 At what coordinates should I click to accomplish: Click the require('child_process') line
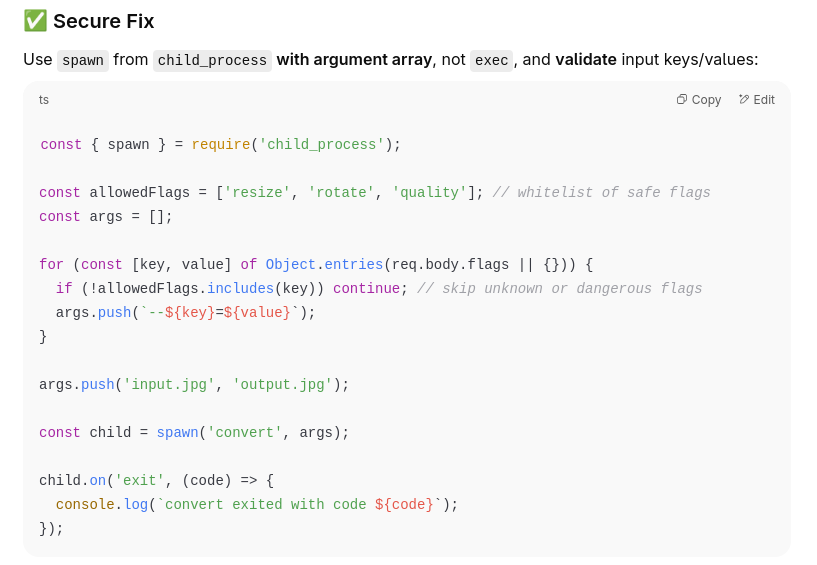(221, 144)
